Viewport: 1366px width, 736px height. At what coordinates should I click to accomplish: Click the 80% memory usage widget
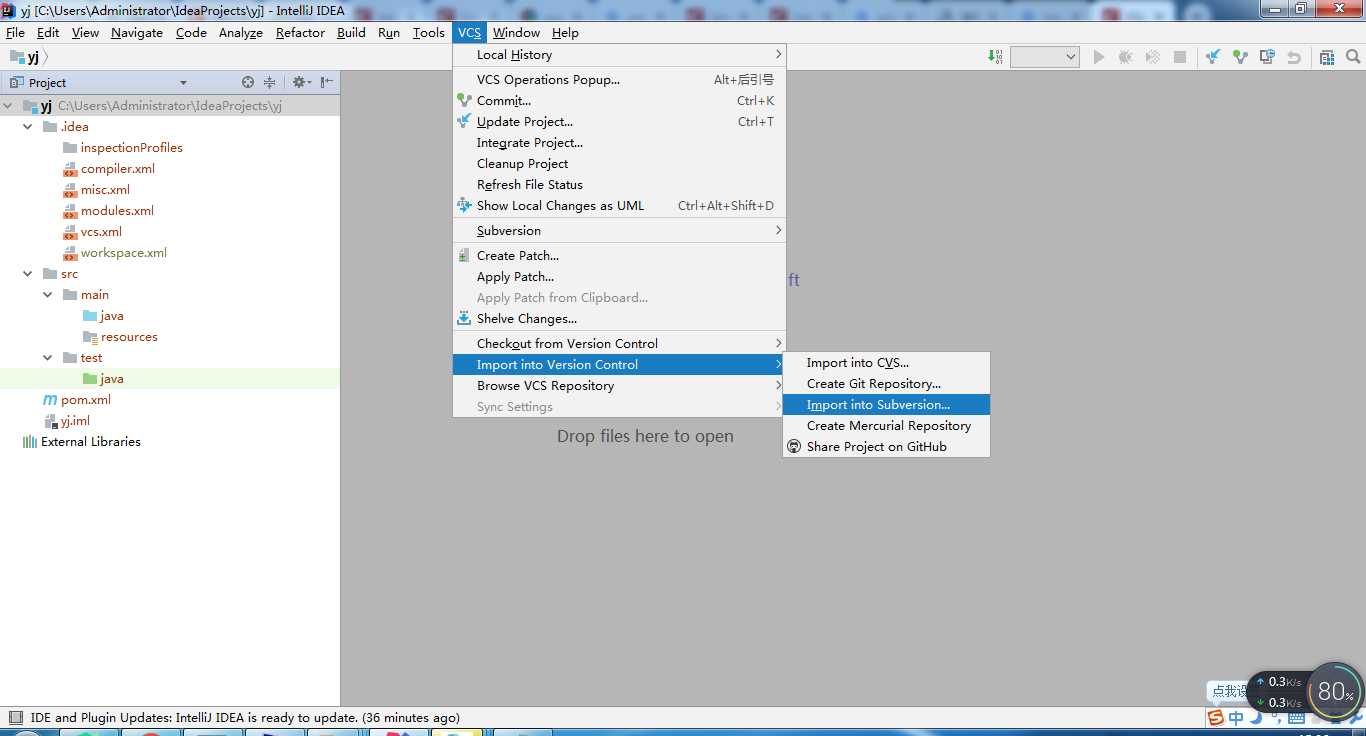point(1335,691)
